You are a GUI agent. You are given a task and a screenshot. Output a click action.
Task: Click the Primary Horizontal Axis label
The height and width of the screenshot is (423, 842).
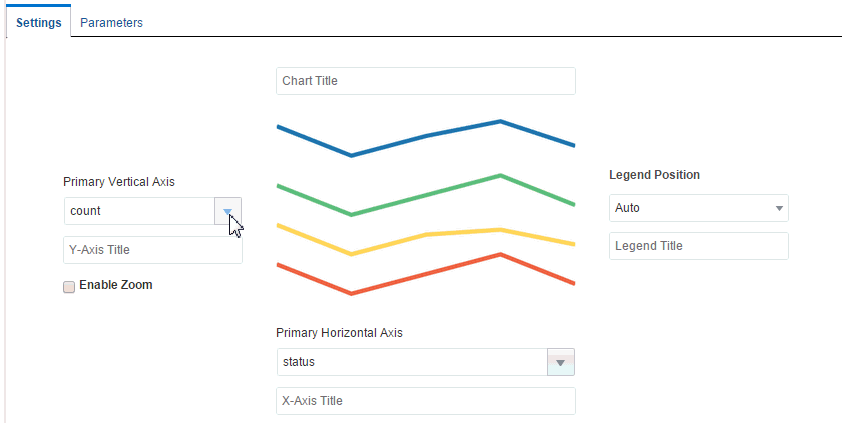[x=340, y=332]
